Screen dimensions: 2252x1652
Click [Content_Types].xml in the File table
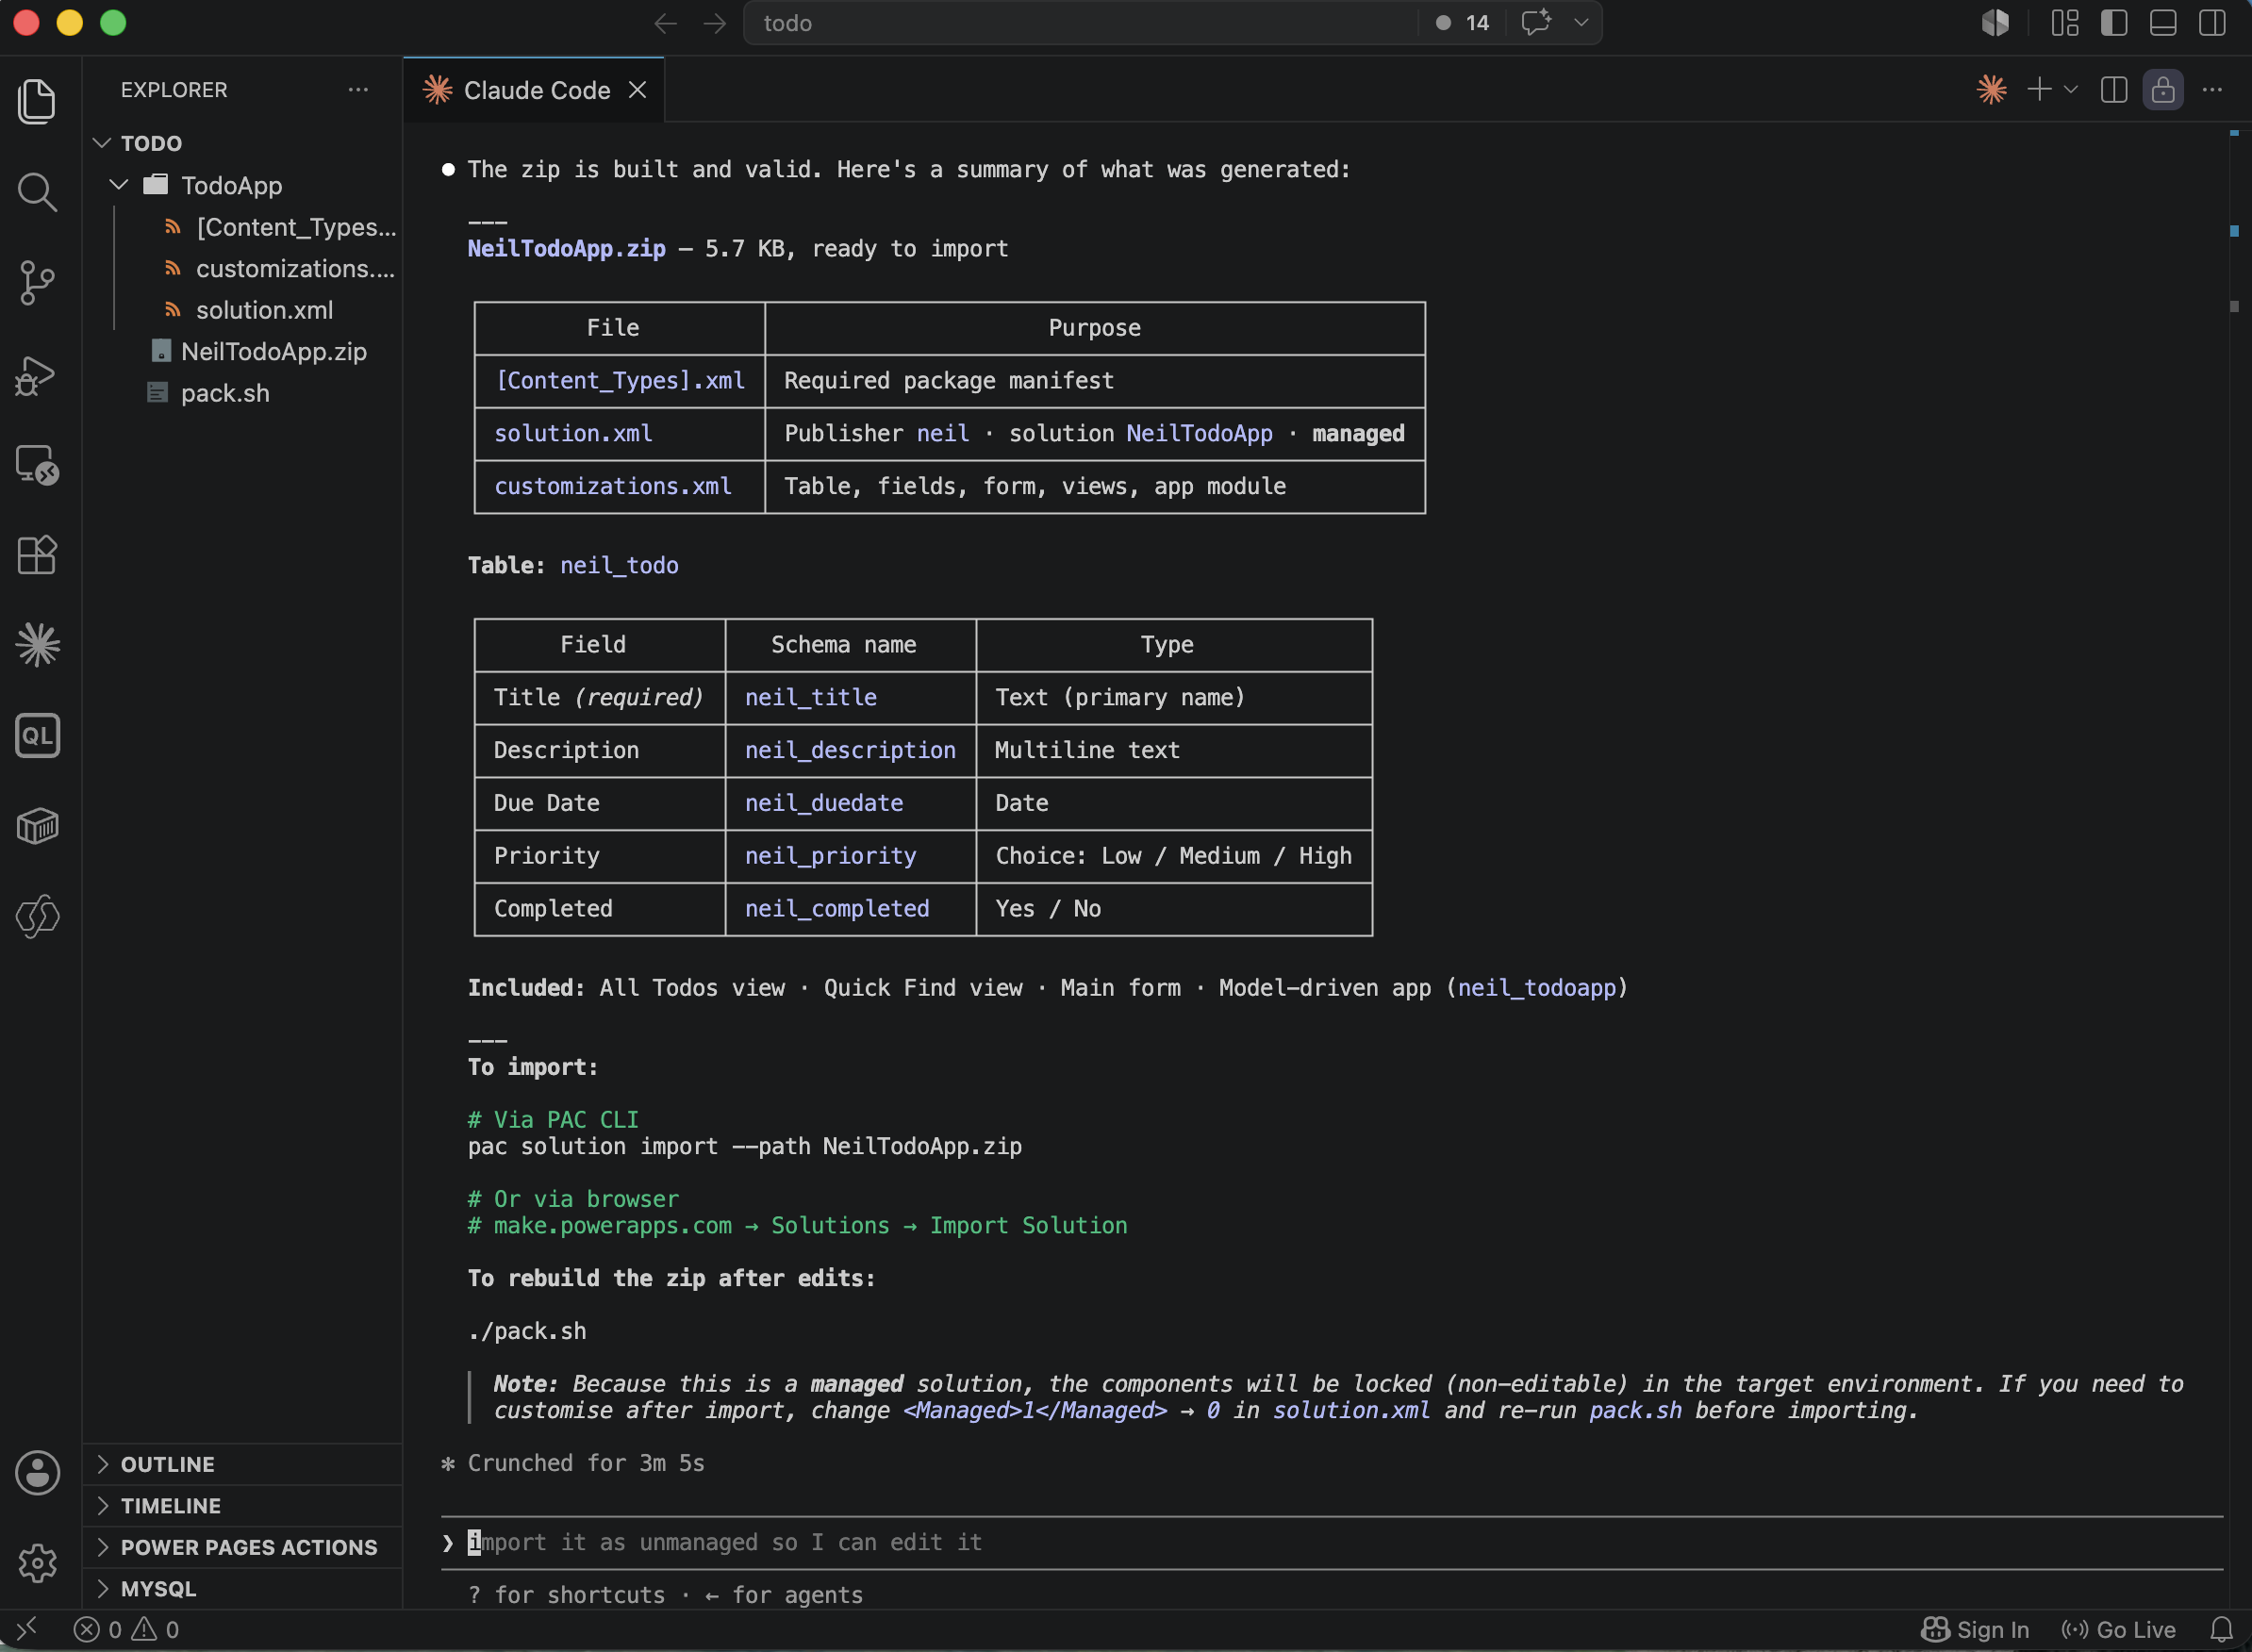click(x=620, y=381)
